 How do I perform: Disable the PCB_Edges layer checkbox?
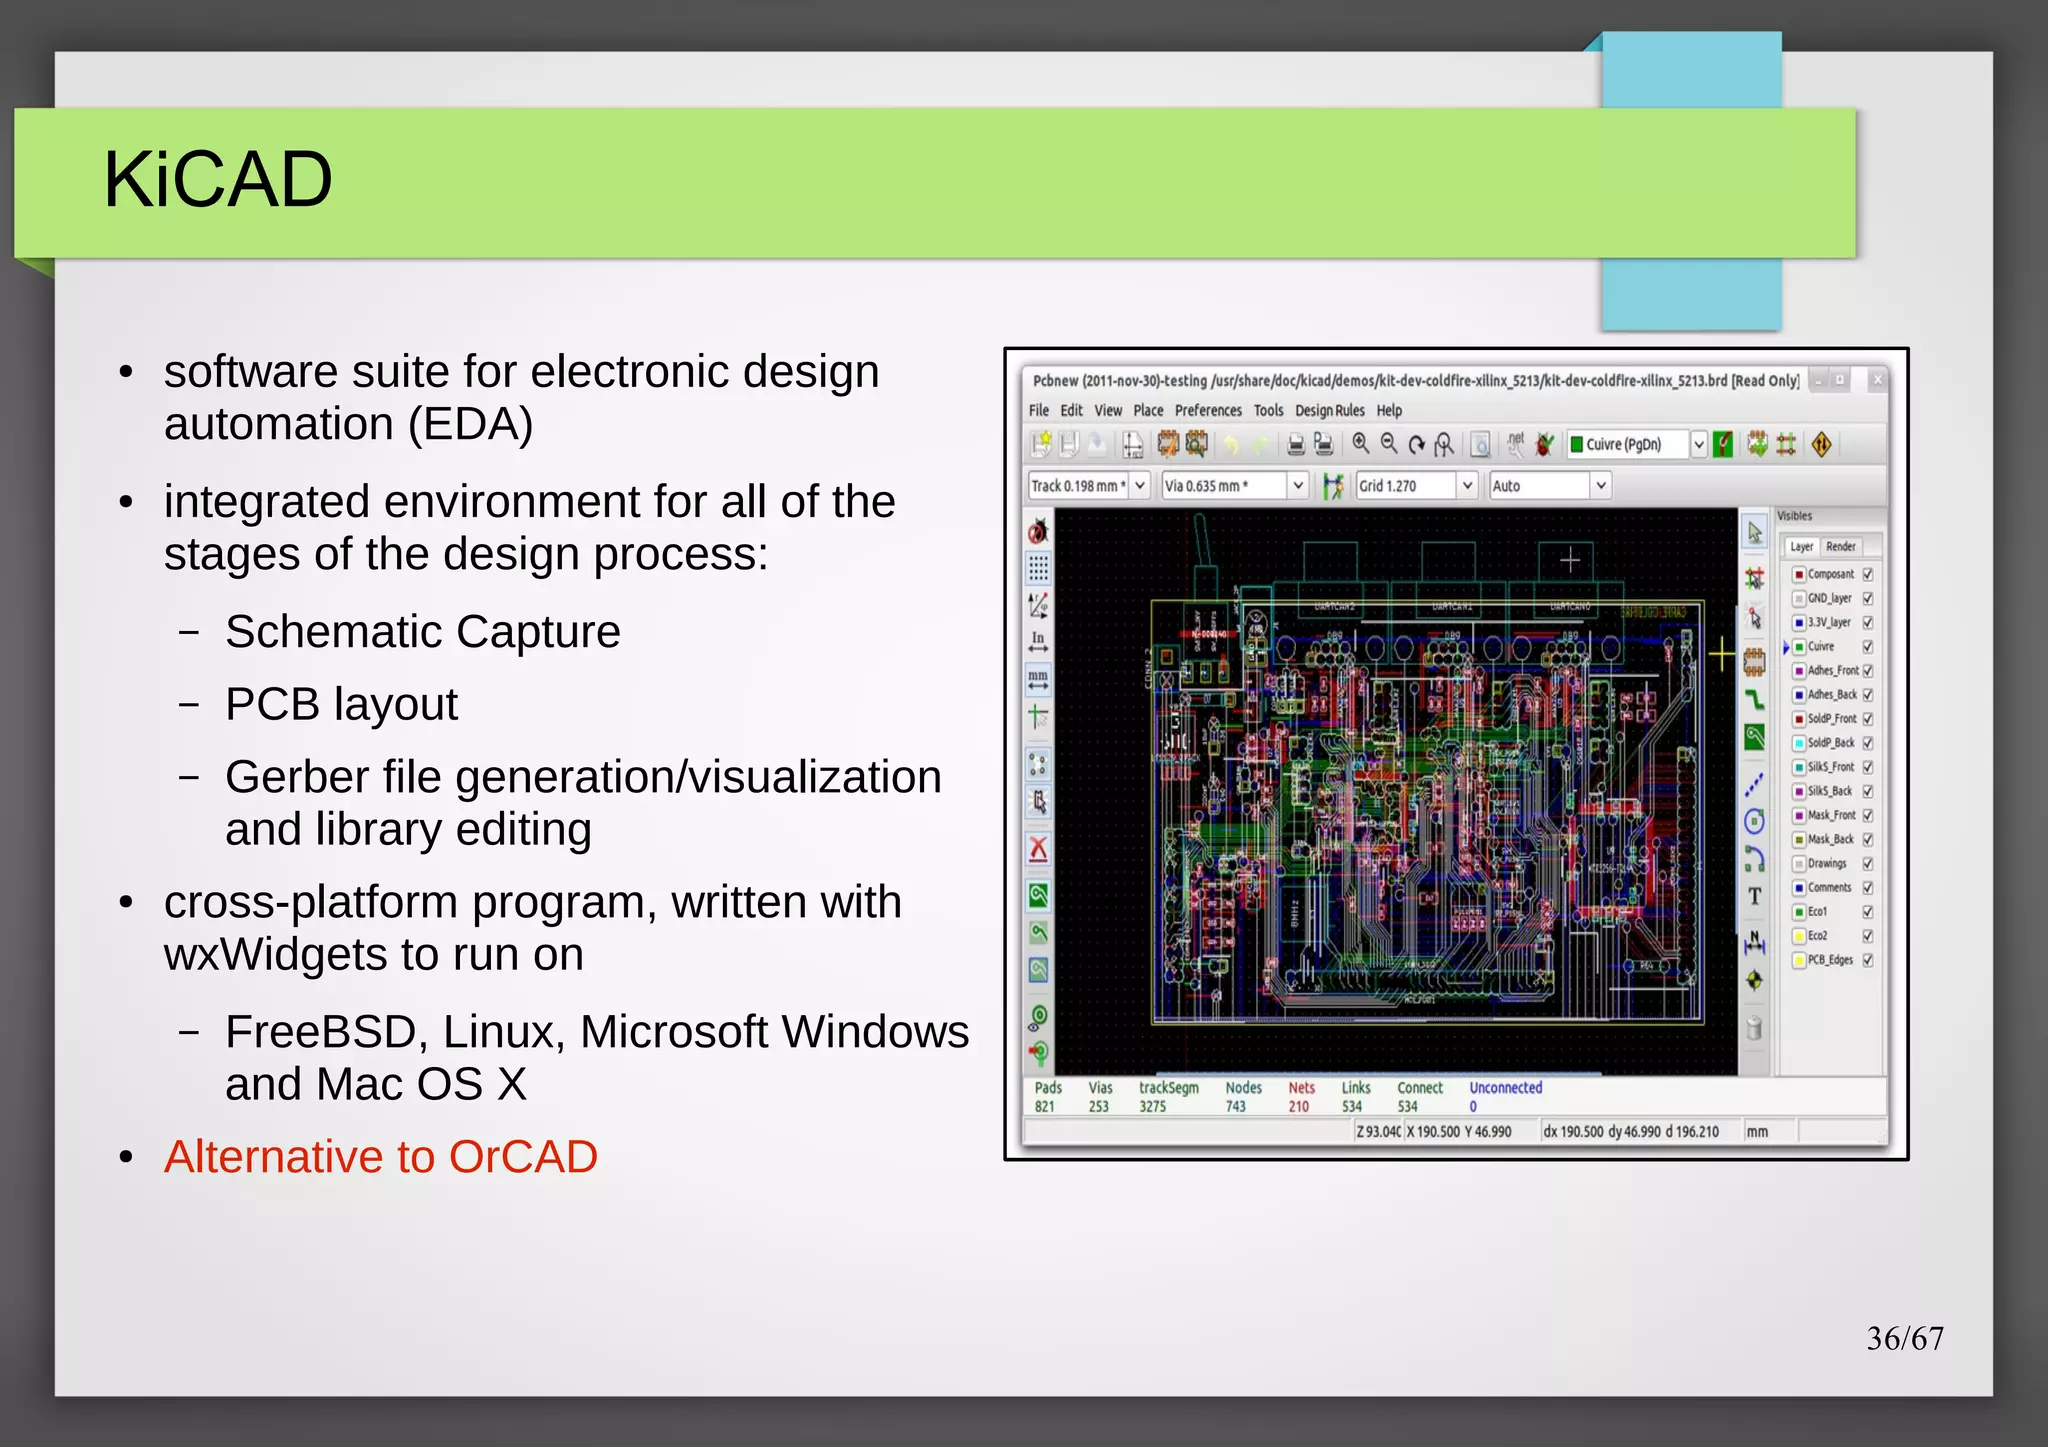click(1867, 961)
